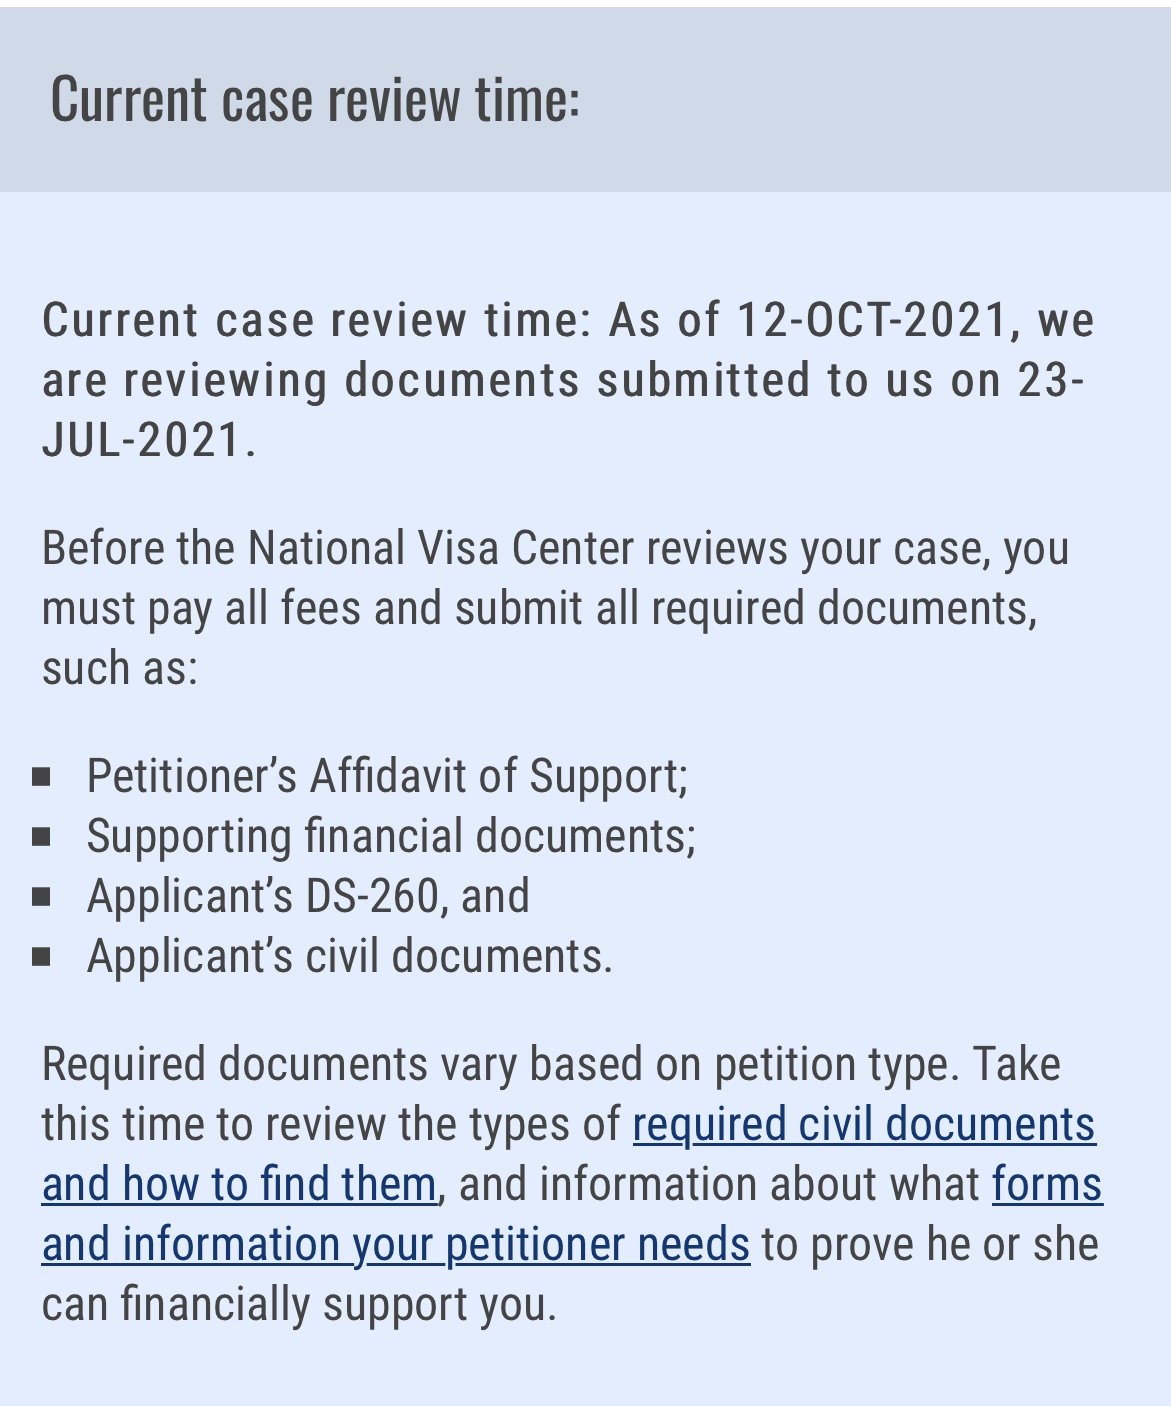Screen dimensions: 1171x1406
Task: Click the square bullet beside Supporting financial documents
Action: point(41,837)
